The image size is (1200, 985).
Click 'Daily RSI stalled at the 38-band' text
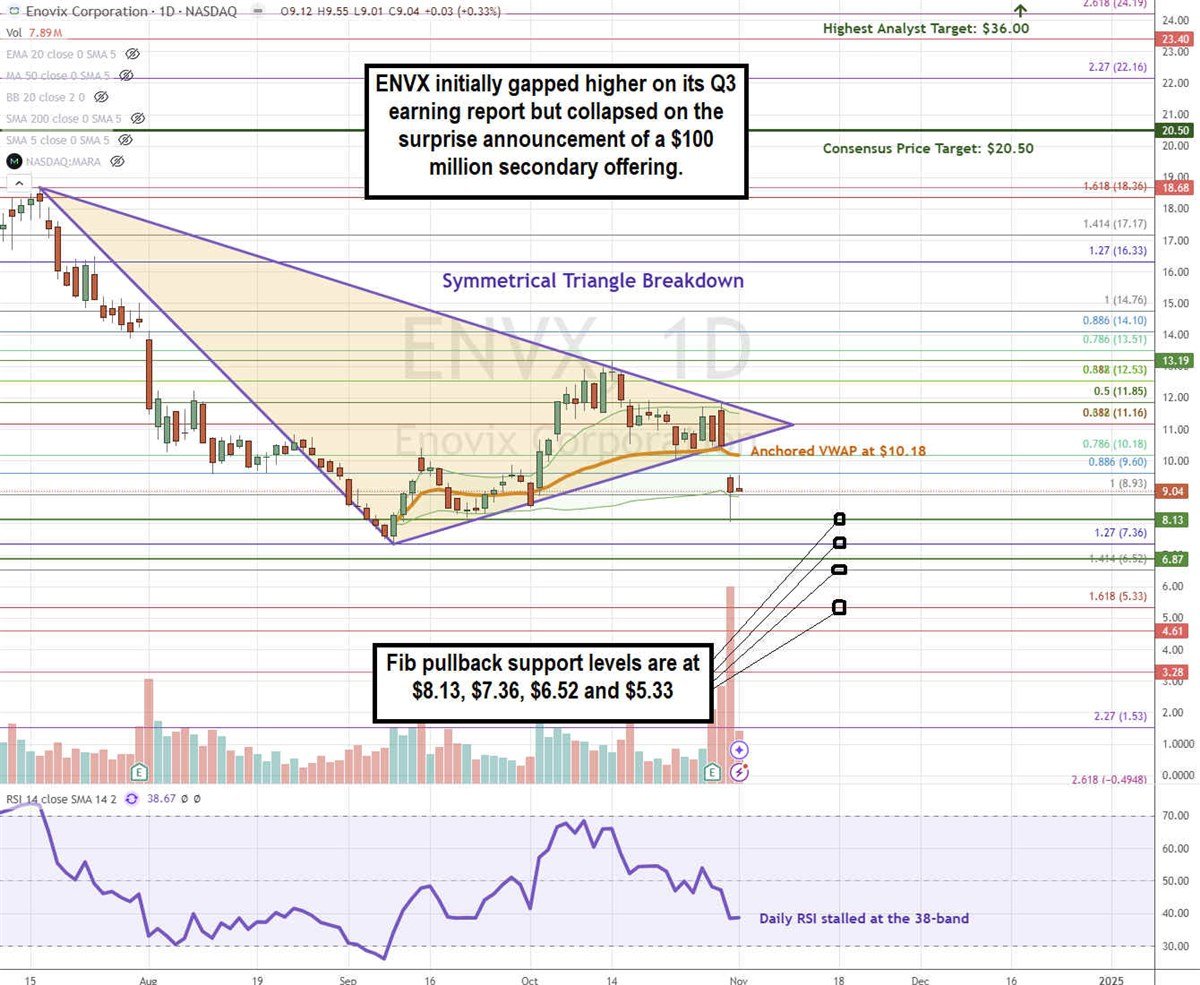864,918
